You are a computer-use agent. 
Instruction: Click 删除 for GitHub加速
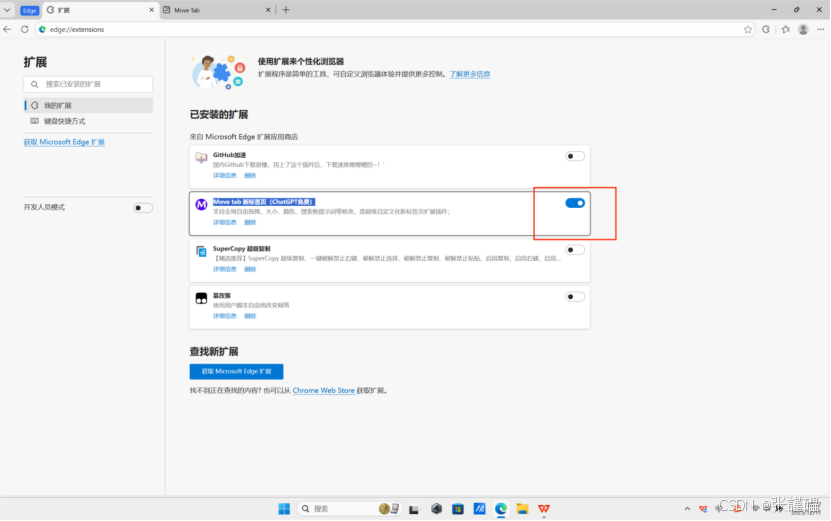(x=250, y=175)
